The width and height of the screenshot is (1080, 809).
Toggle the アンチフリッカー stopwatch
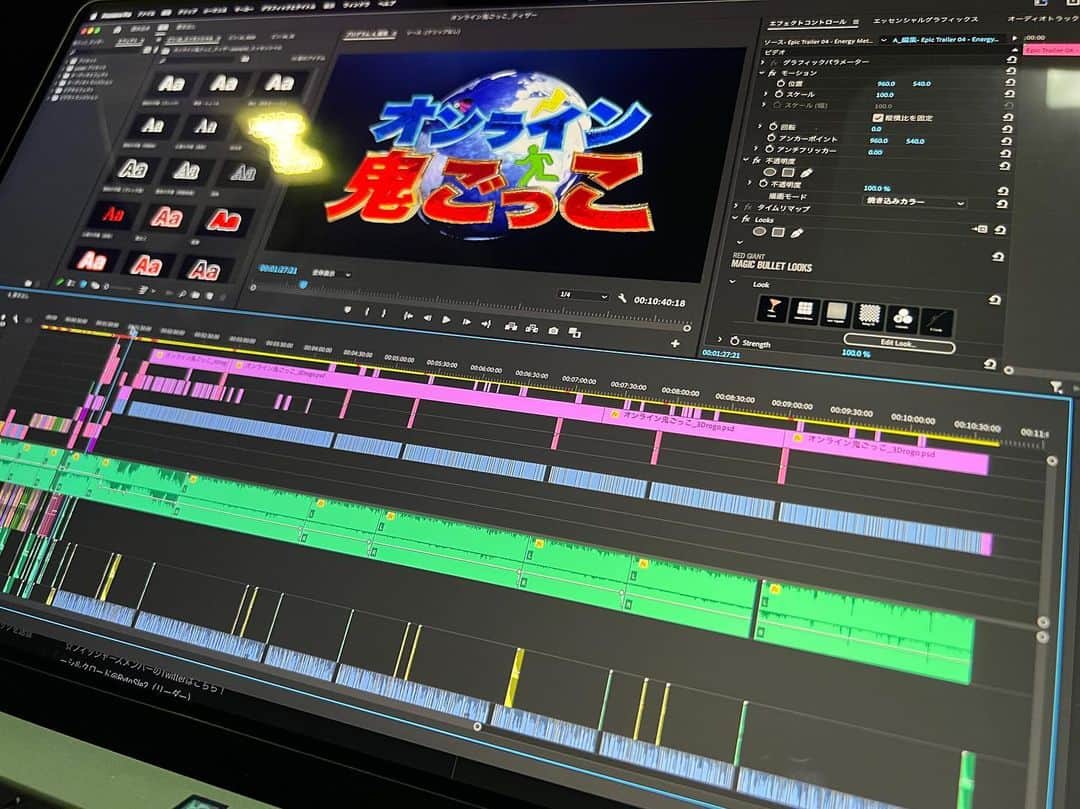[769, 149]
